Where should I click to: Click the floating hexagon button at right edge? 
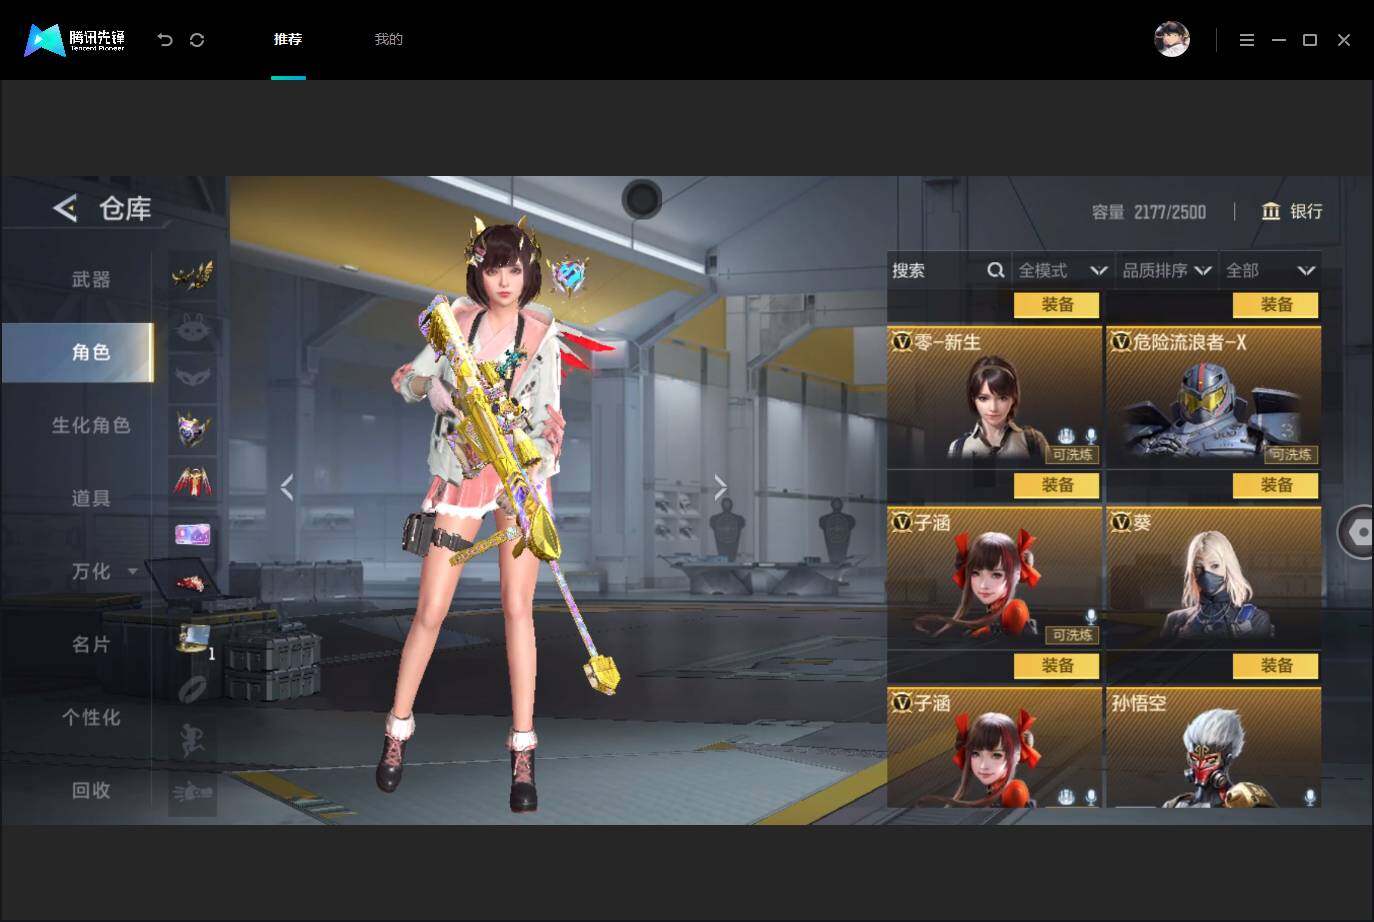coord(1358,533)
